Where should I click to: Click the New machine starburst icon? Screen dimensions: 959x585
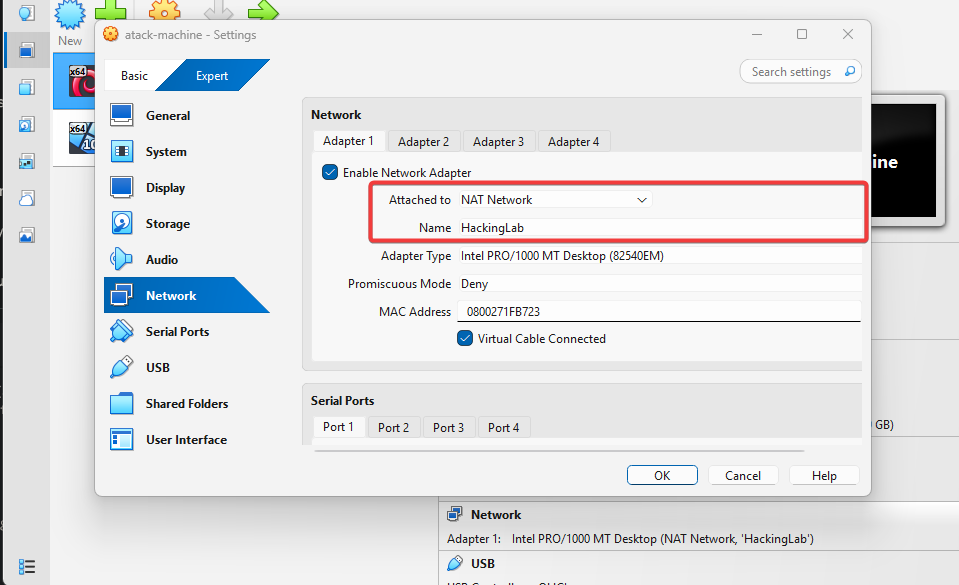coord(70,13)
